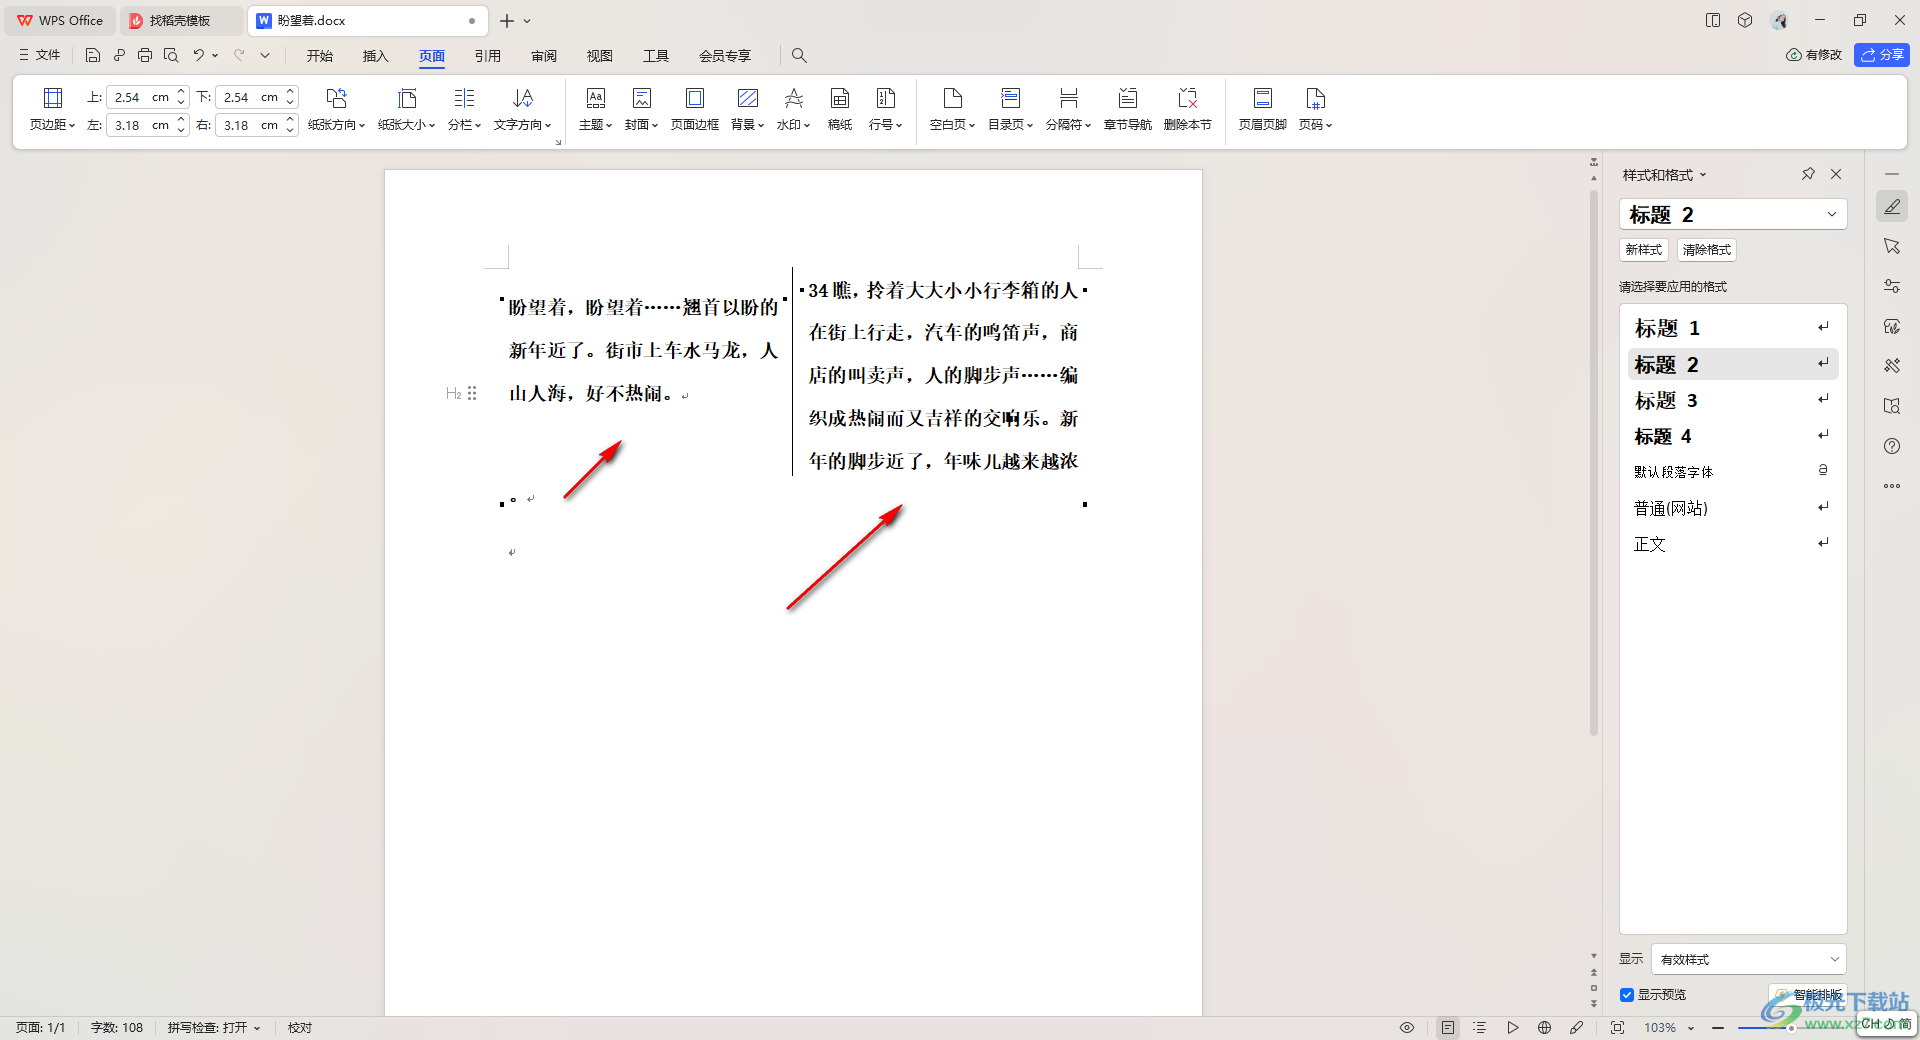The width and height of the screenshot is (1920, 1040).
Task: Click the print icon
Action: click(145, 55)
